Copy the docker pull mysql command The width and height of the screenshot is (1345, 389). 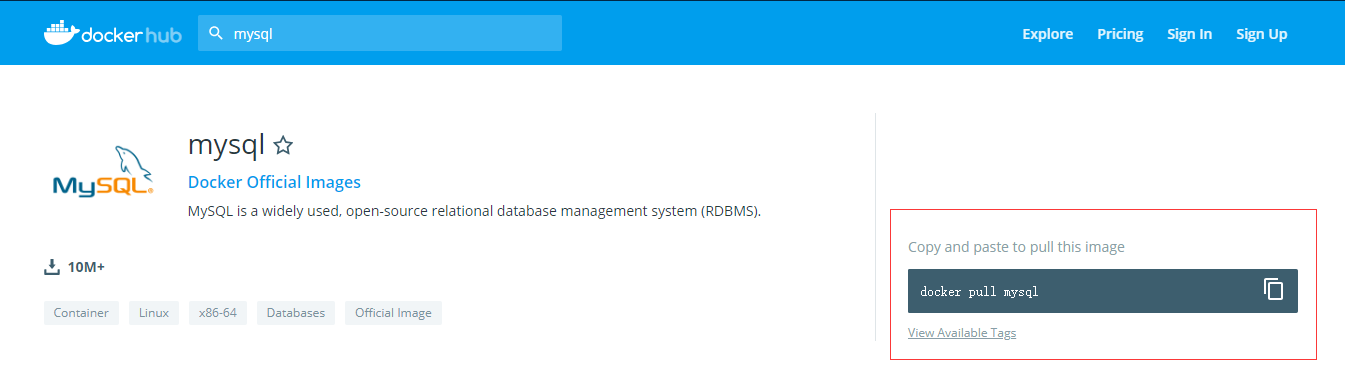coord(1273,290)
